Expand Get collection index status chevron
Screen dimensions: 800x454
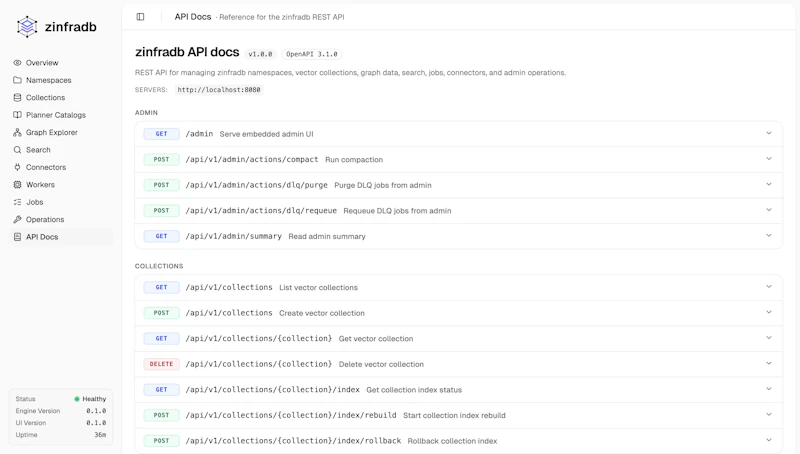pos(768,389)
